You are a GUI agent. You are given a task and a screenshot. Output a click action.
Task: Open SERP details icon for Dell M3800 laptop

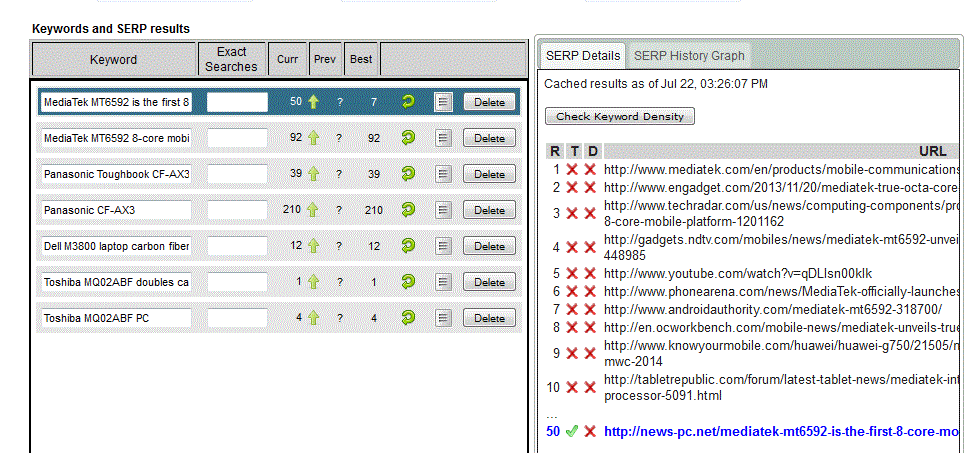443,246
